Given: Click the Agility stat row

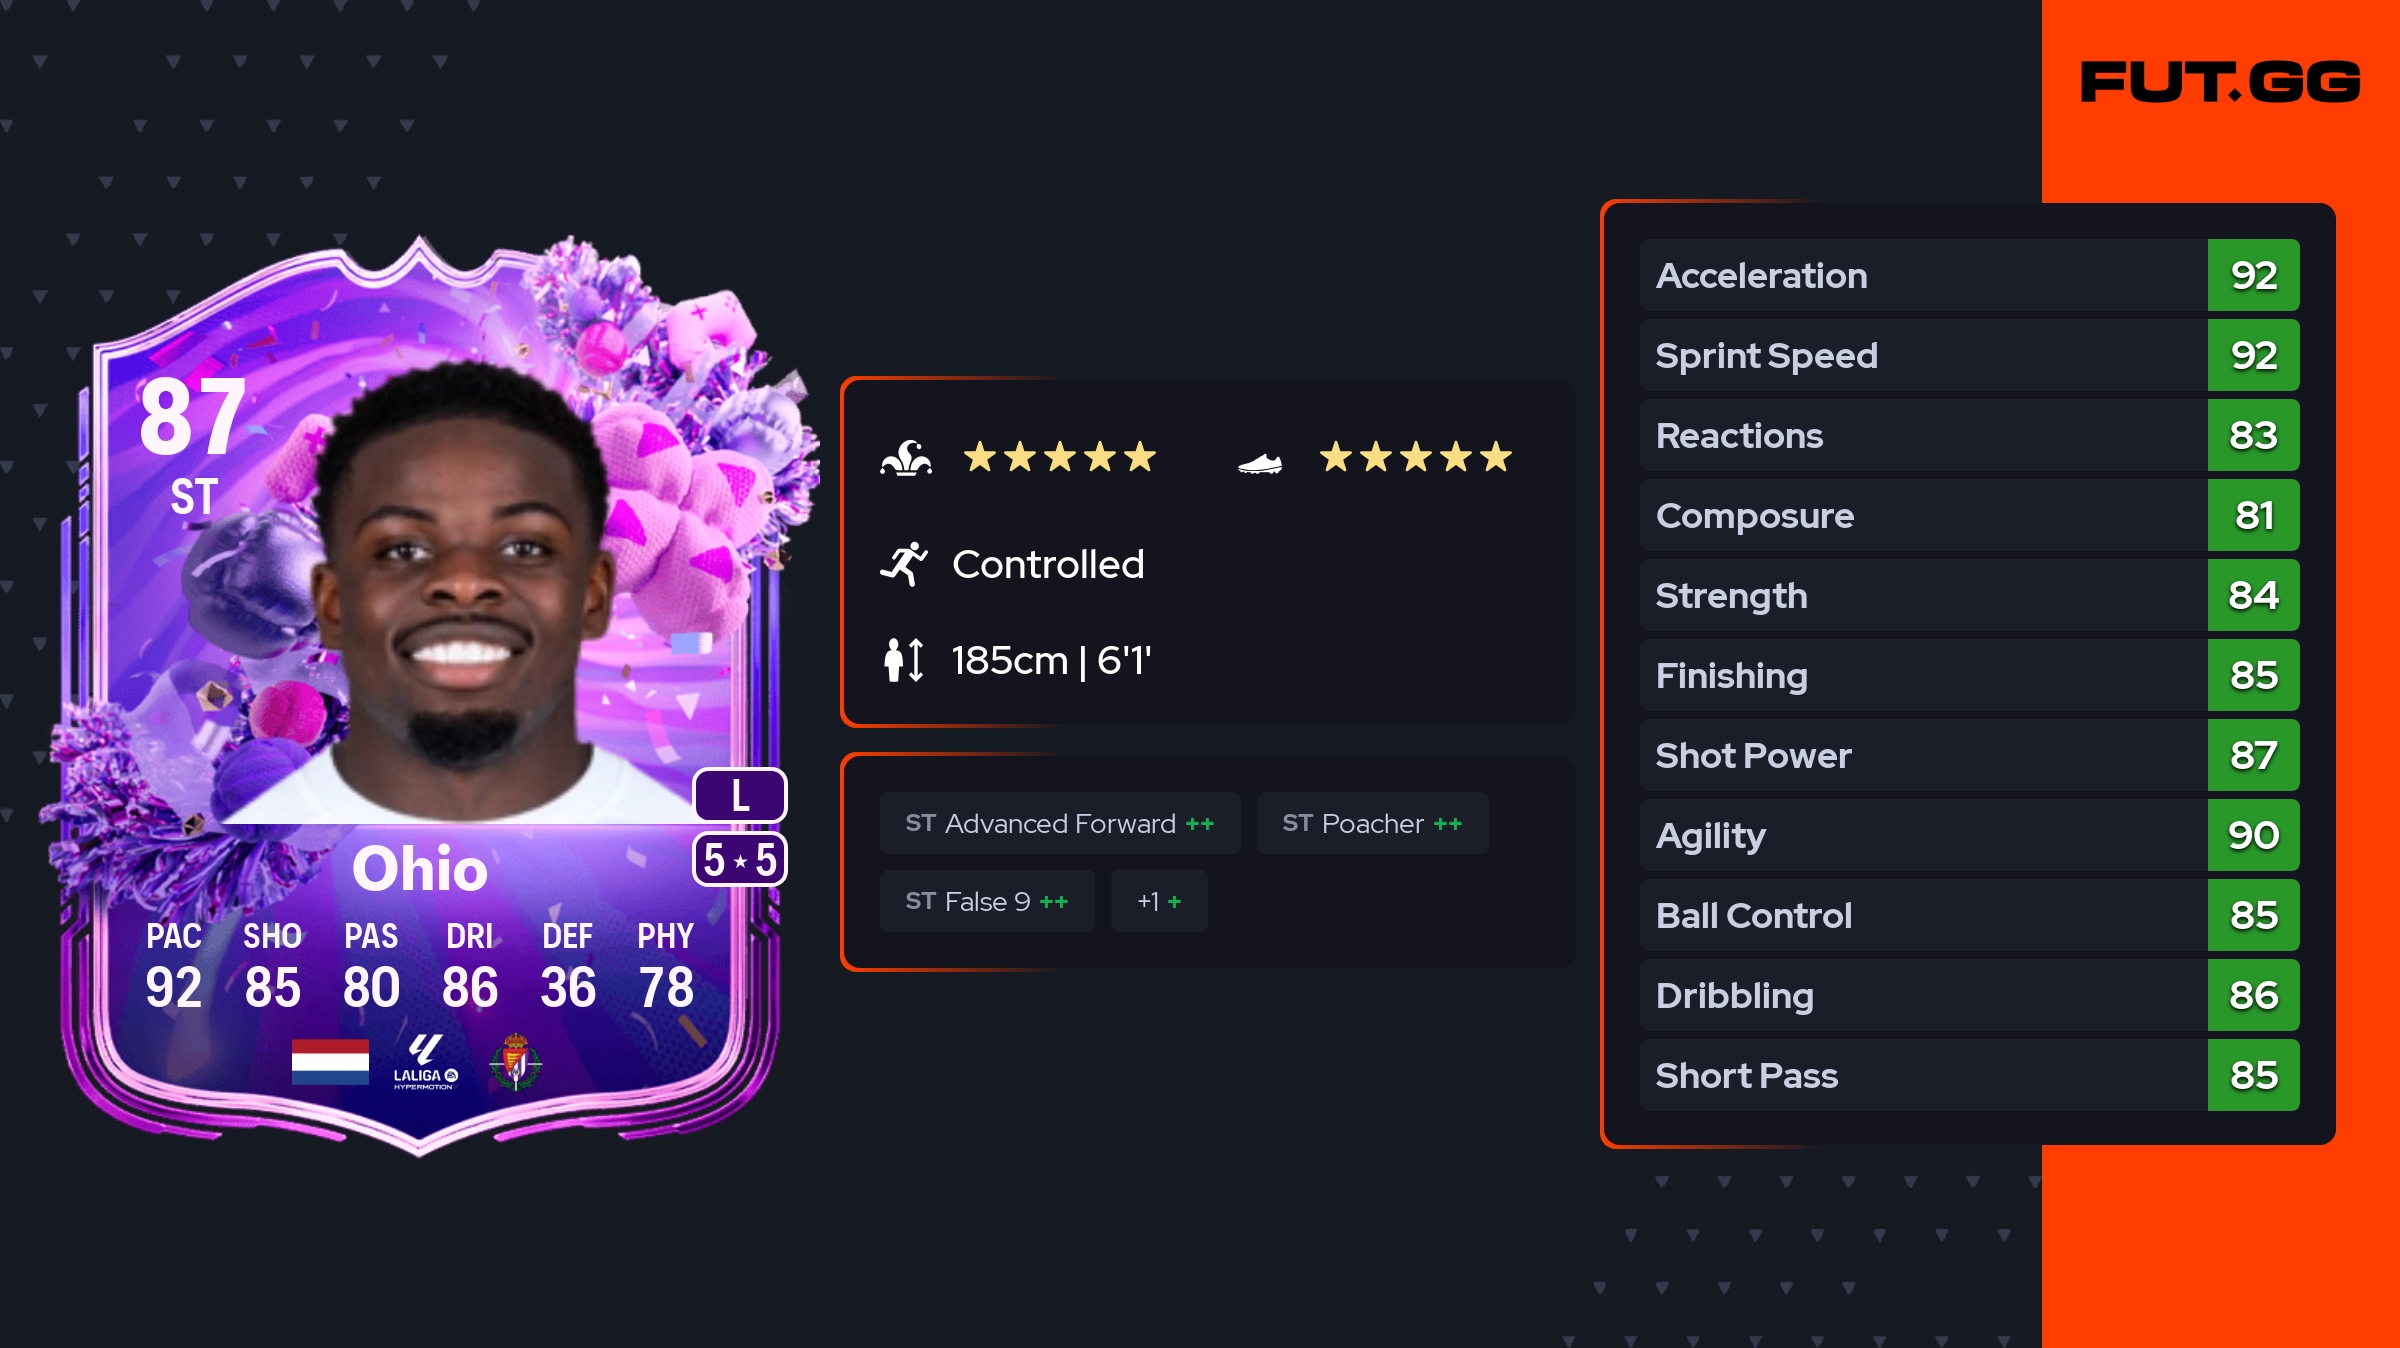Looking at the screenshot, I should pos(1969,835).
